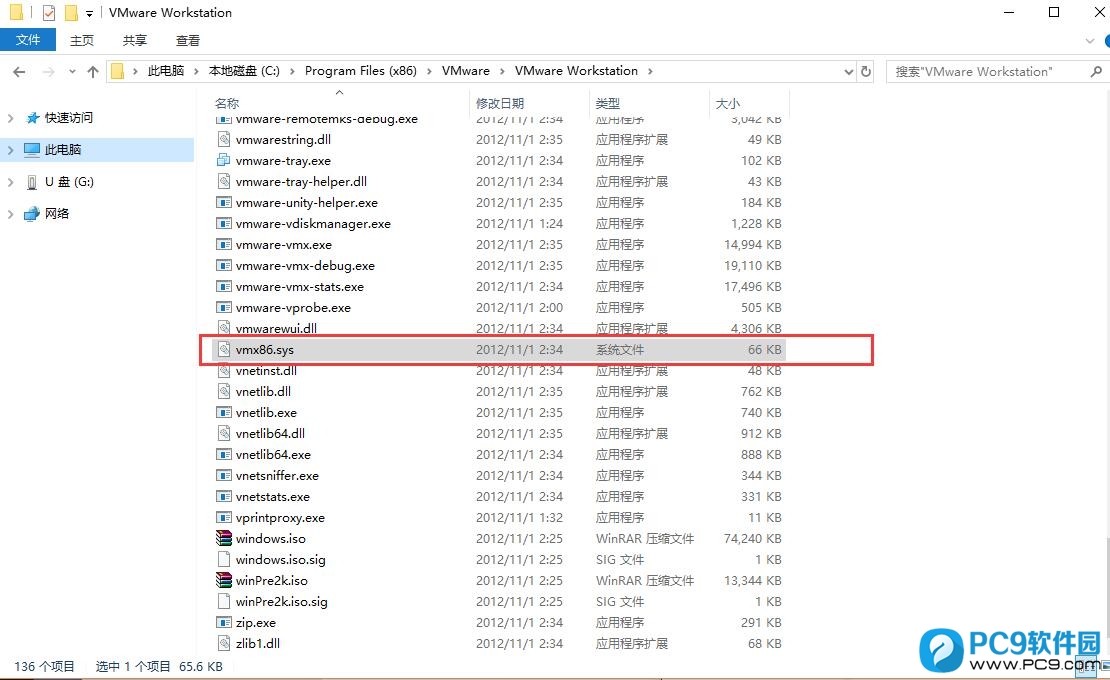The image size is (1110, 680).
Task: Switch to the 查看 (View) tab
Action: pos(188,40)
